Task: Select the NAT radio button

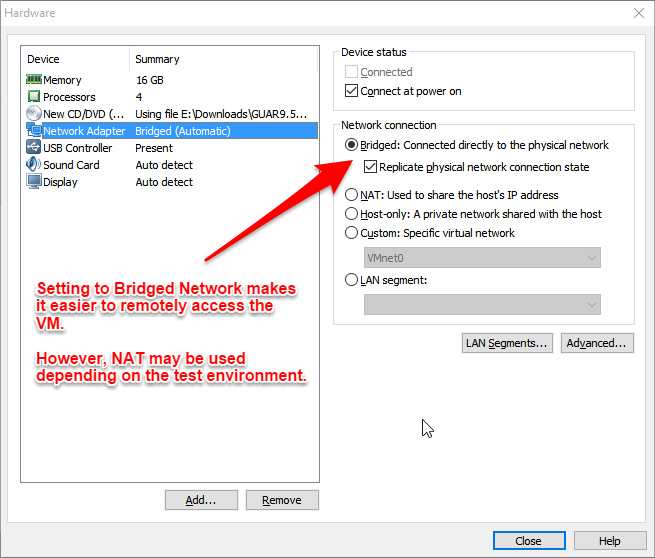Action: (x=351, y=195)
